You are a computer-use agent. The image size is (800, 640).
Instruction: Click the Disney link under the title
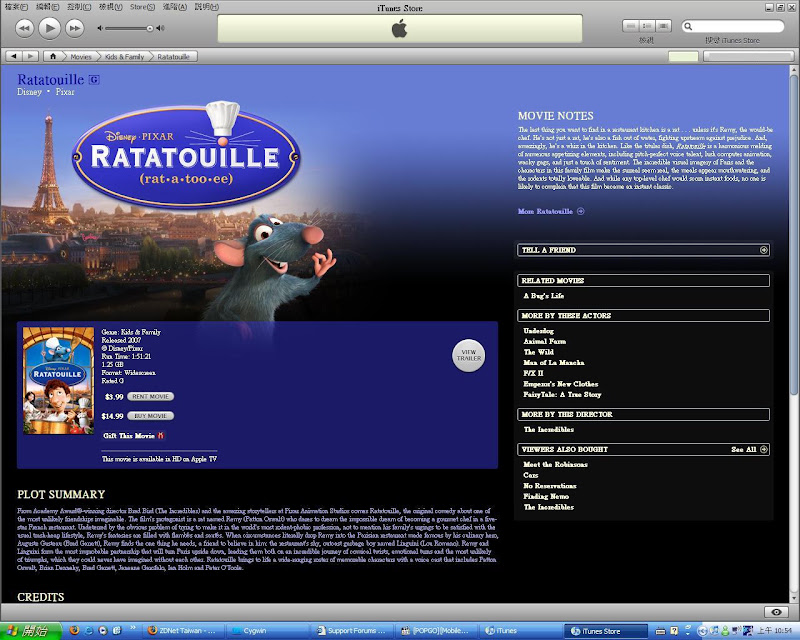tap(29, 92)
